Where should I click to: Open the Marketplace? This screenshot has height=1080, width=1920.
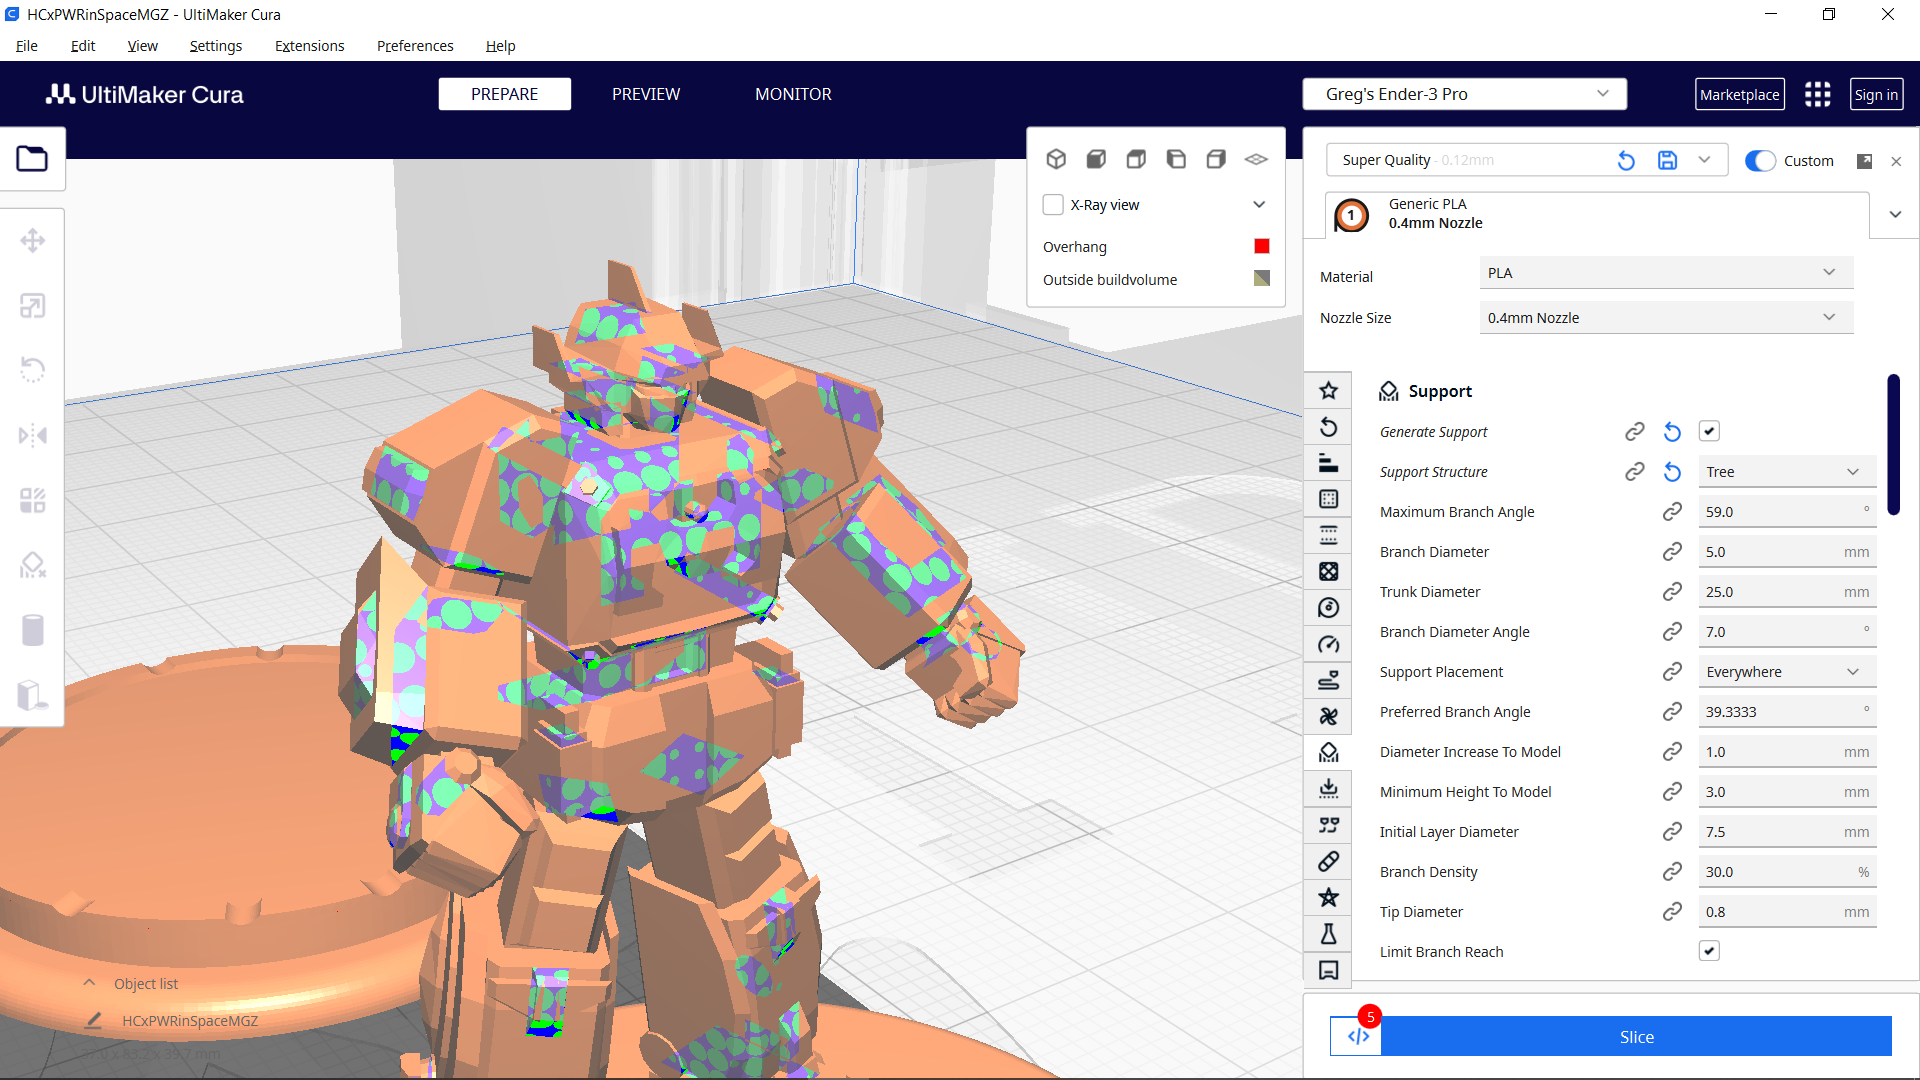1740,94
